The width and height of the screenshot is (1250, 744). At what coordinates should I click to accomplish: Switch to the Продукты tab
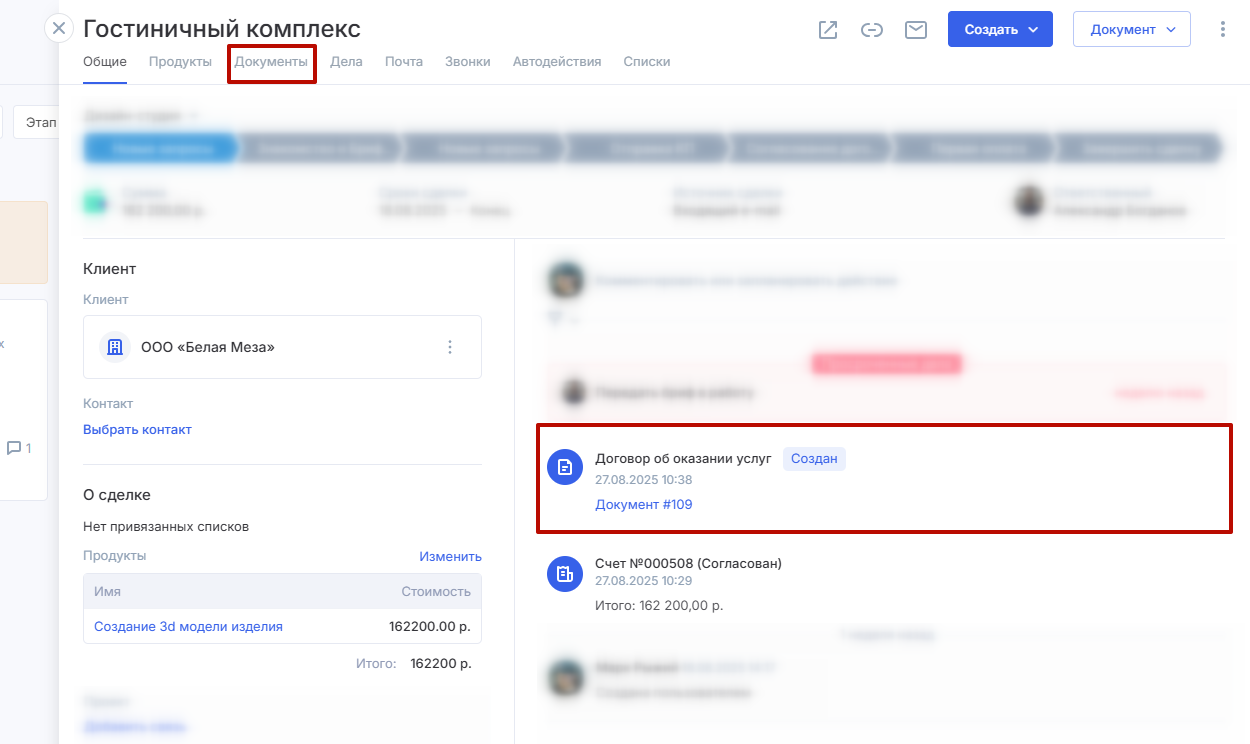[x=180, y=62]
